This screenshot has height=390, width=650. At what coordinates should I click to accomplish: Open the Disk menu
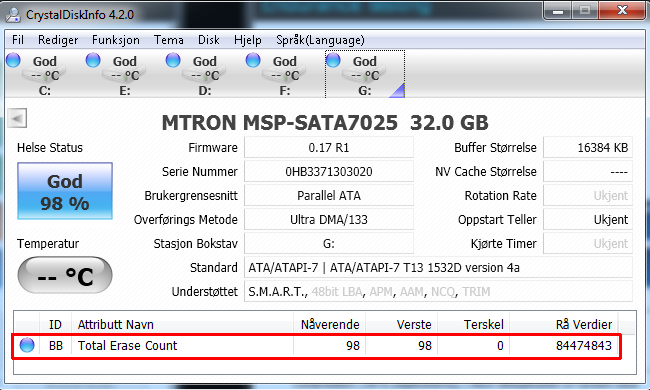[x=209, y=40]
